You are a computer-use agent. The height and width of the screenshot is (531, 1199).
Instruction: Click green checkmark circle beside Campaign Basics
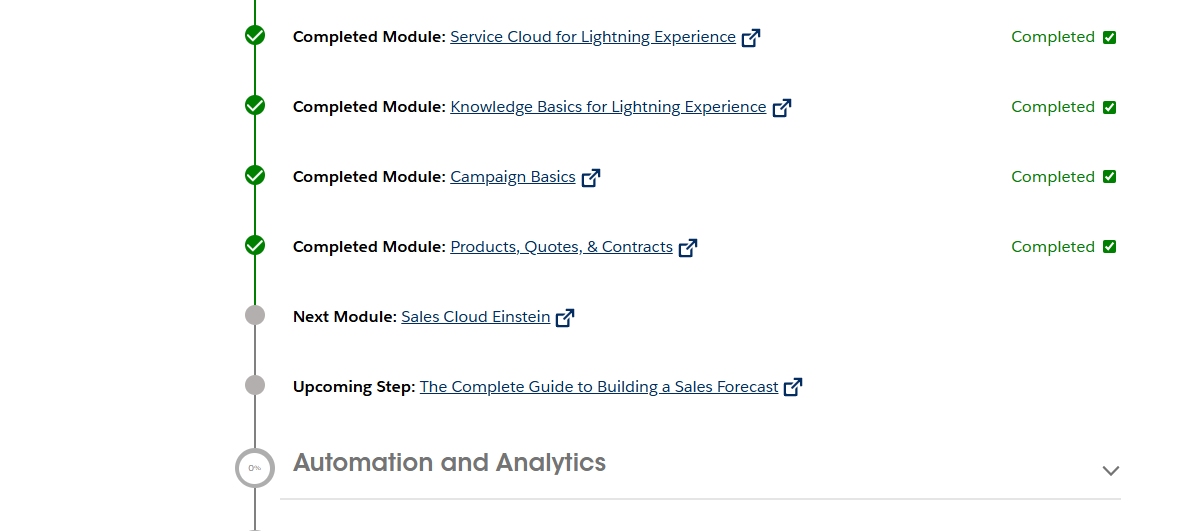coord(255,176)
